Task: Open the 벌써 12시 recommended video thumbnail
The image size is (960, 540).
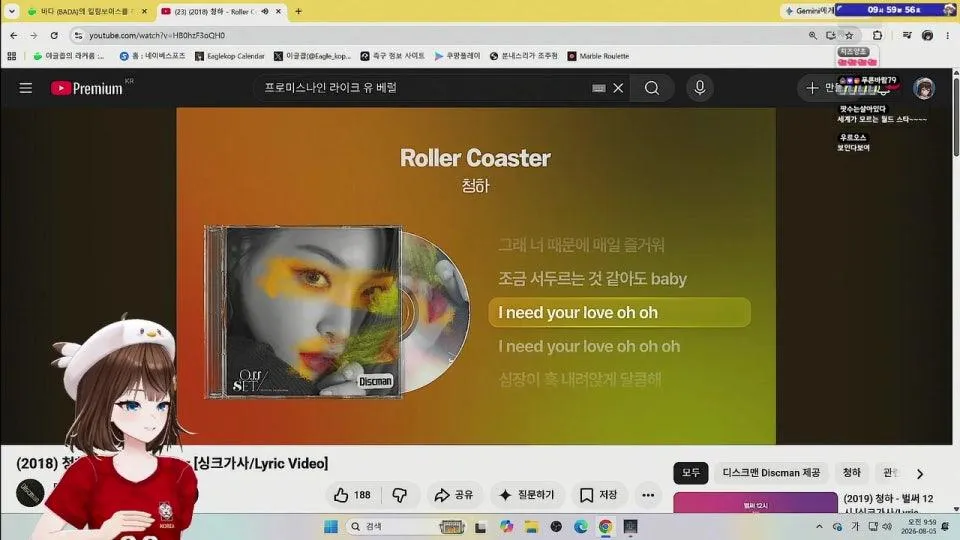Action: click(755, 502)
